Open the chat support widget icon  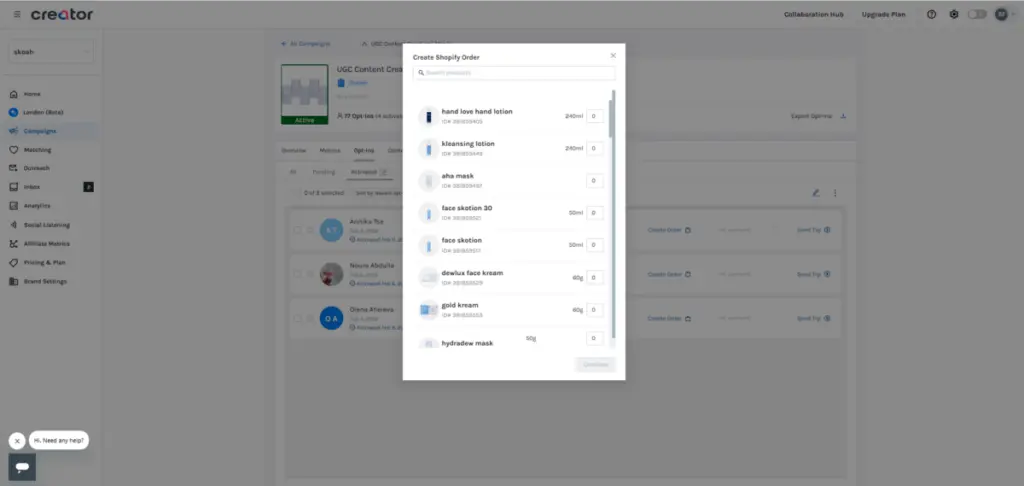[x=22, y=467]
